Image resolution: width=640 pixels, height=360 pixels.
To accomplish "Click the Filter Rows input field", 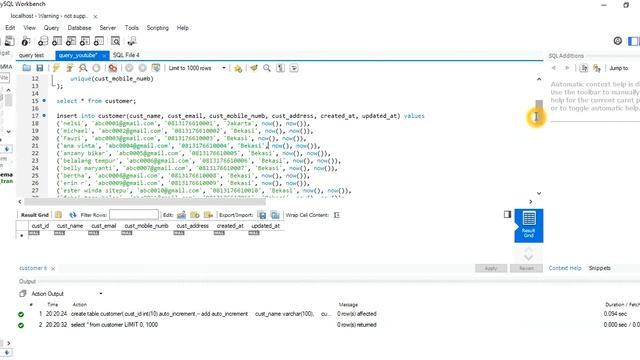I will (x=133, y=215).
